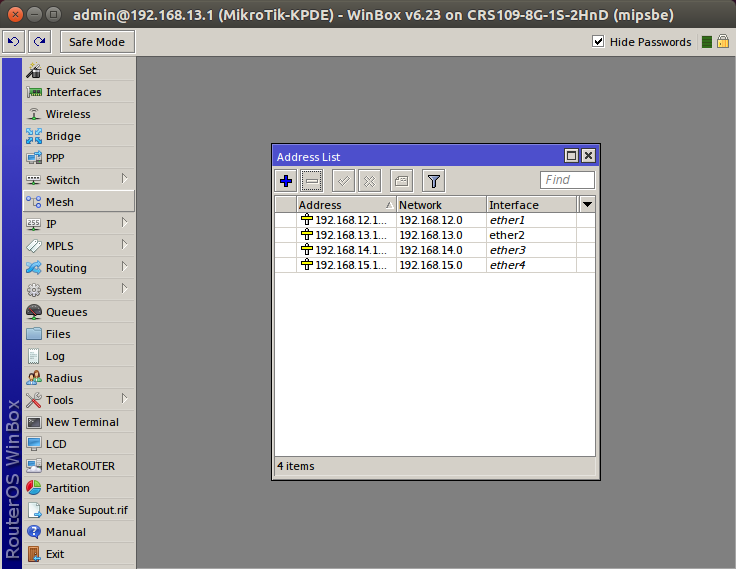Select the Mesh menu item
This screenshot has height=569, width=736.
tap(79, 202)
